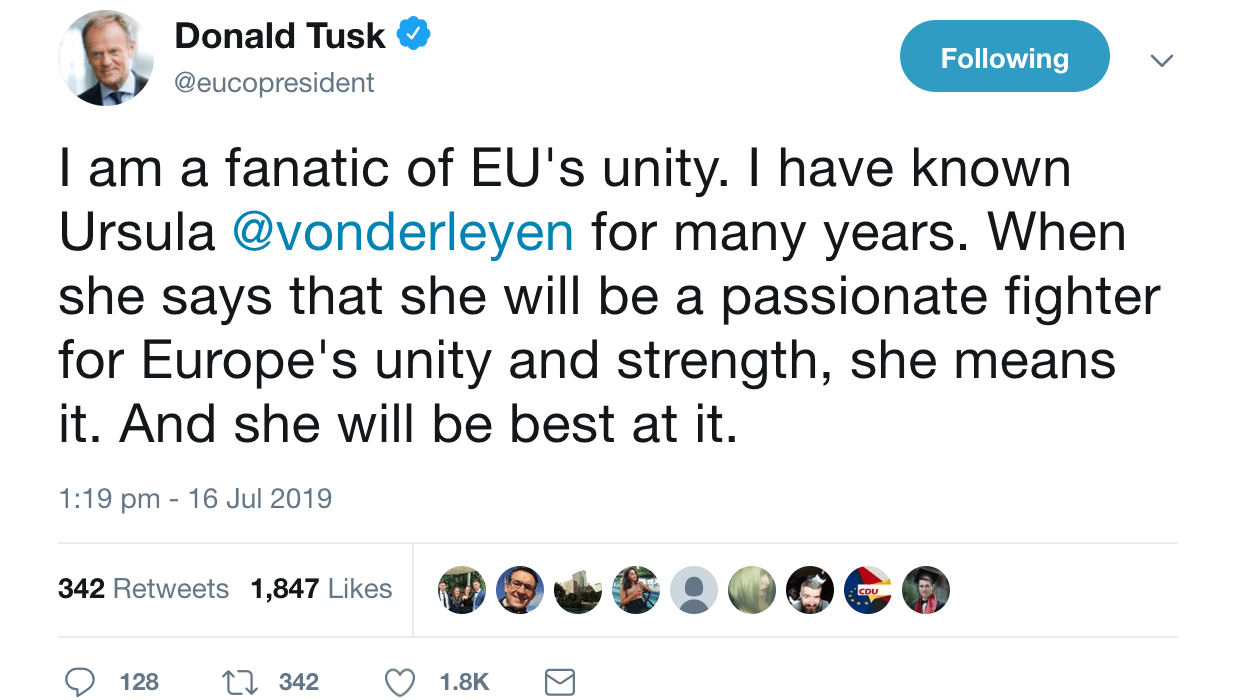Click the reply speech bubble icon
This screenshot has height=700, width=1246.
(x=80, y=682)
